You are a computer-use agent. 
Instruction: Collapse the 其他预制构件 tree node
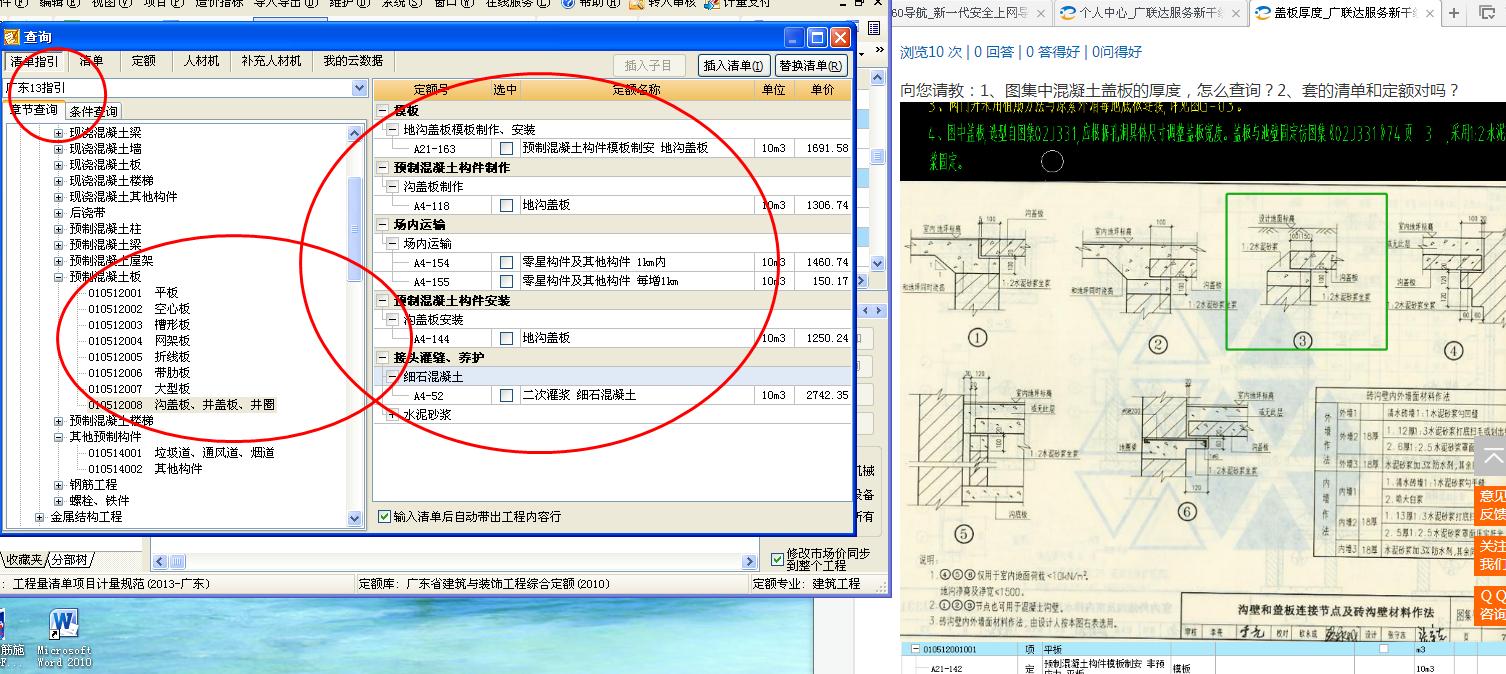click(59, 437)
